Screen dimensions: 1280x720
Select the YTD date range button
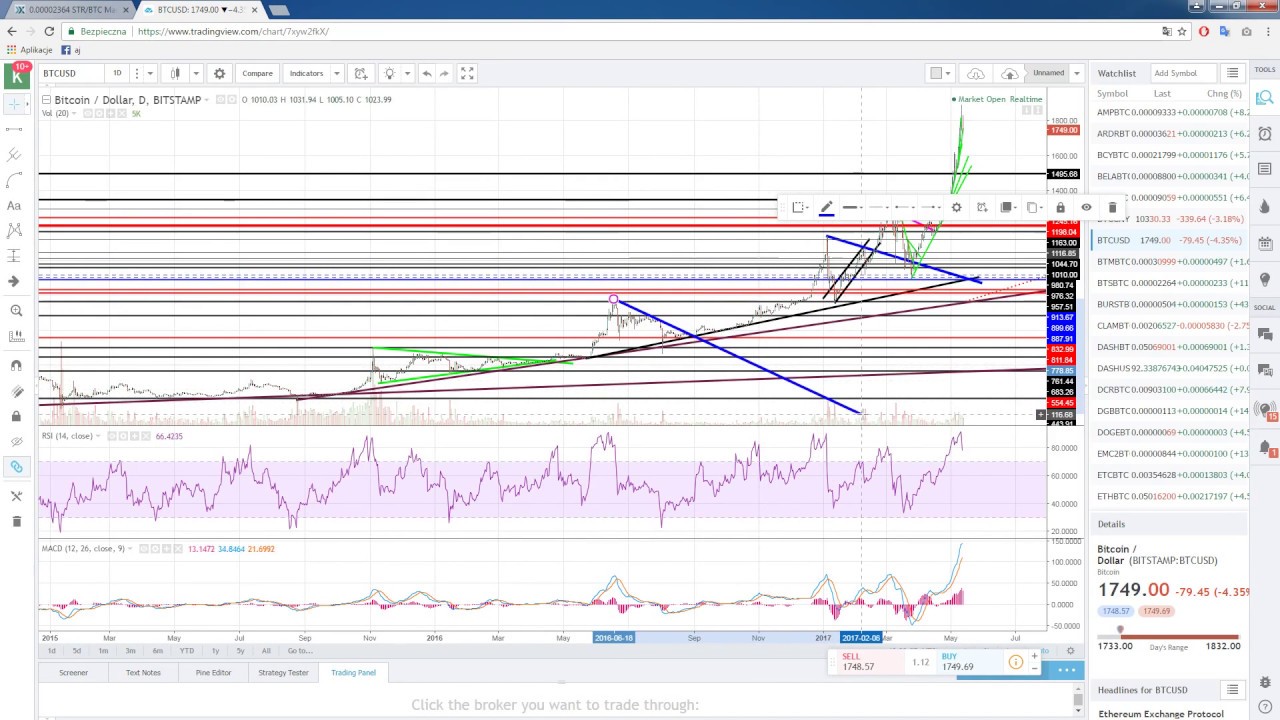tap(187, 651)
